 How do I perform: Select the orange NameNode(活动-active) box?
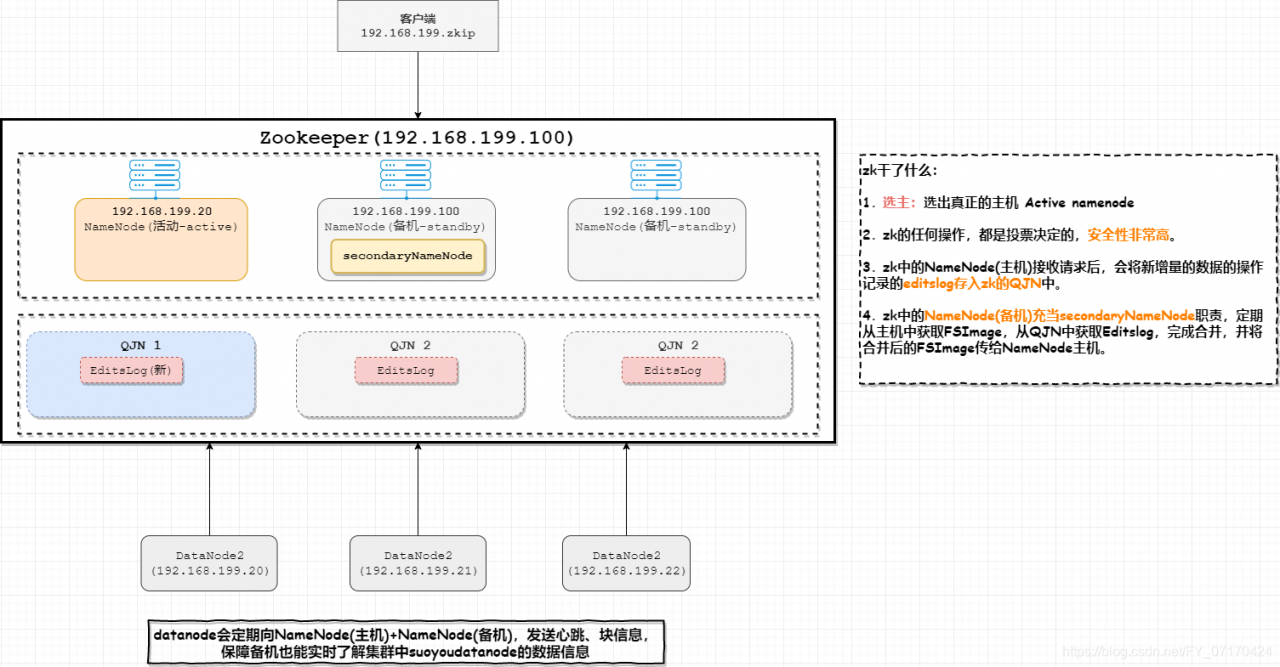coord(160,238)
